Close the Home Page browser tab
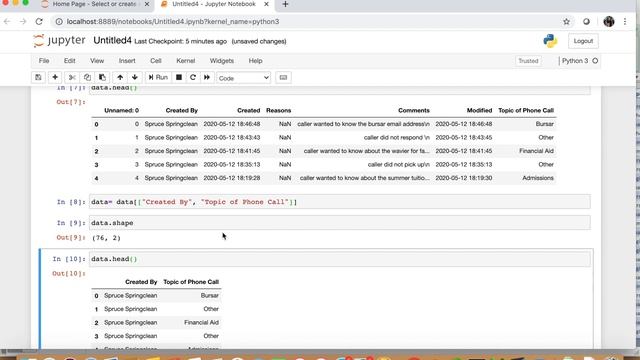640x360 pixels. (x=147, y=4)
